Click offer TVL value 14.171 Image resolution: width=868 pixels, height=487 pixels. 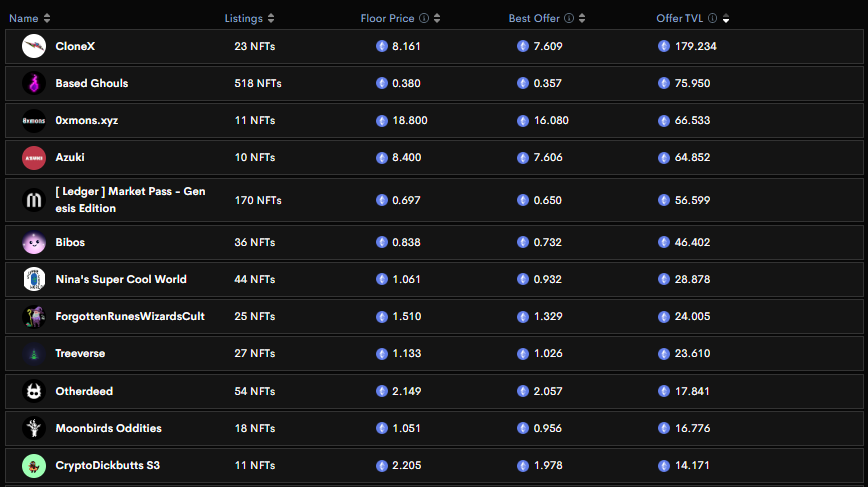(x=692, y=465)
